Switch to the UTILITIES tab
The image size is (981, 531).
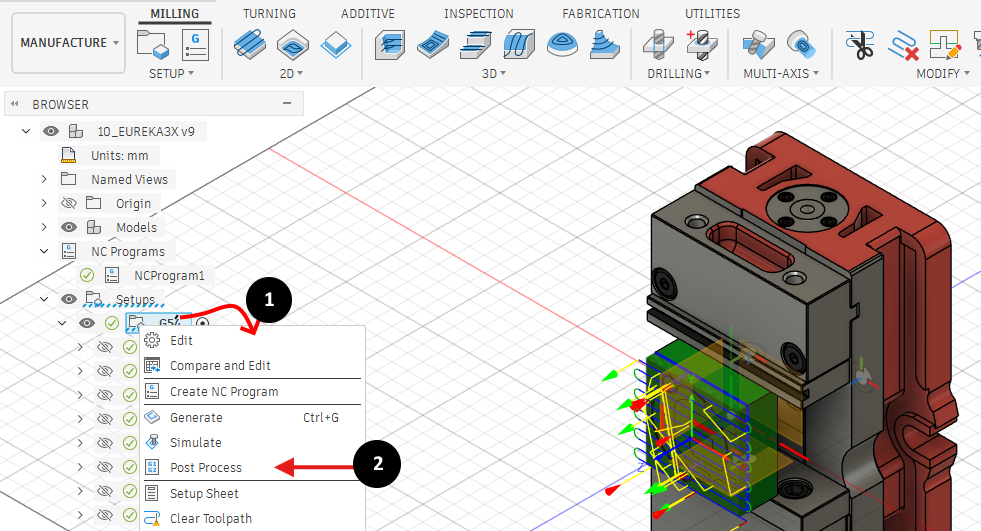point(712,13)
